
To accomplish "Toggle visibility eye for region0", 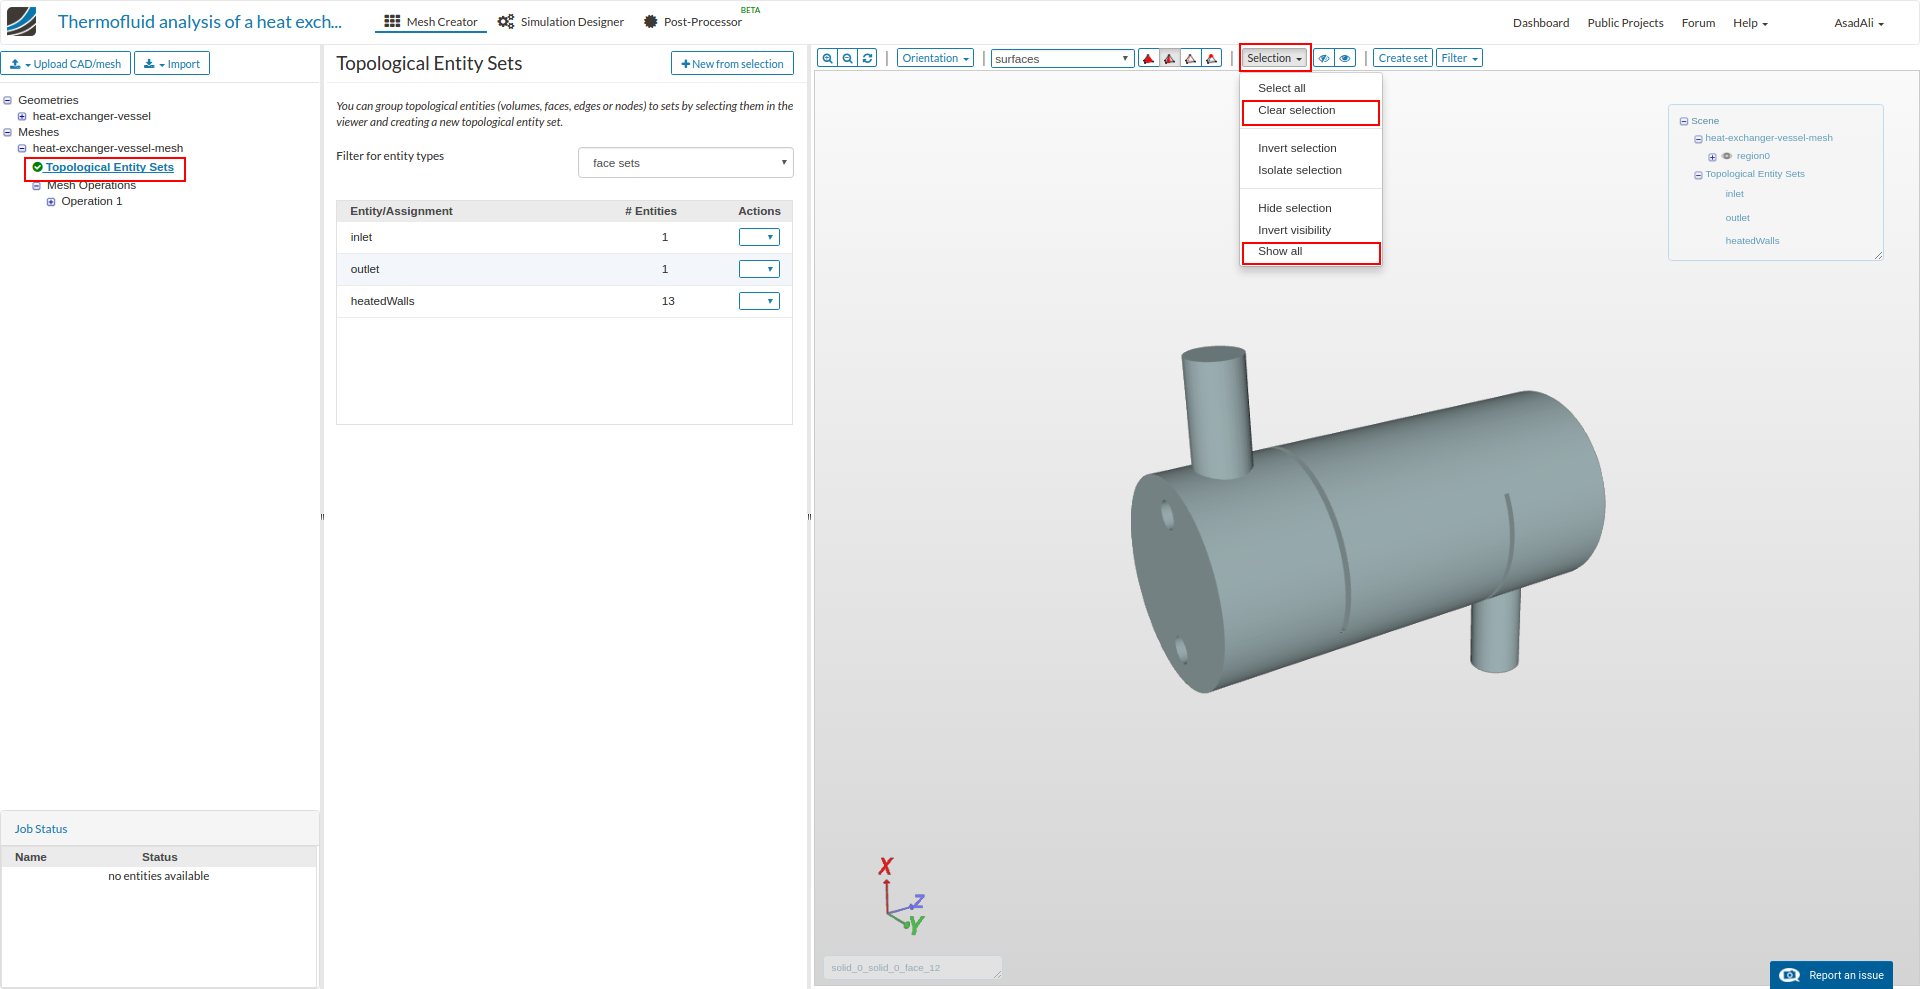I will coord(1727,156).
